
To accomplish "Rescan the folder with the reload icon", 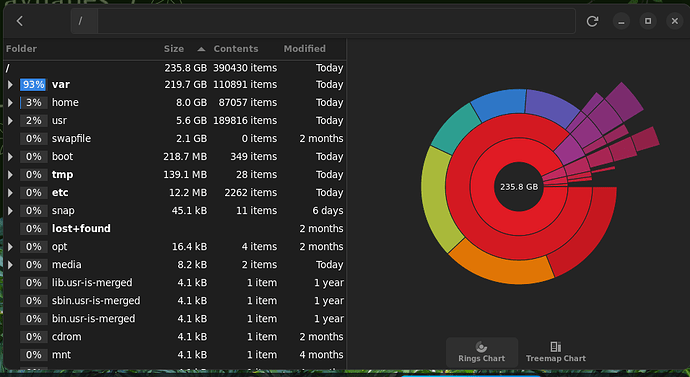I will coord(592,21).
